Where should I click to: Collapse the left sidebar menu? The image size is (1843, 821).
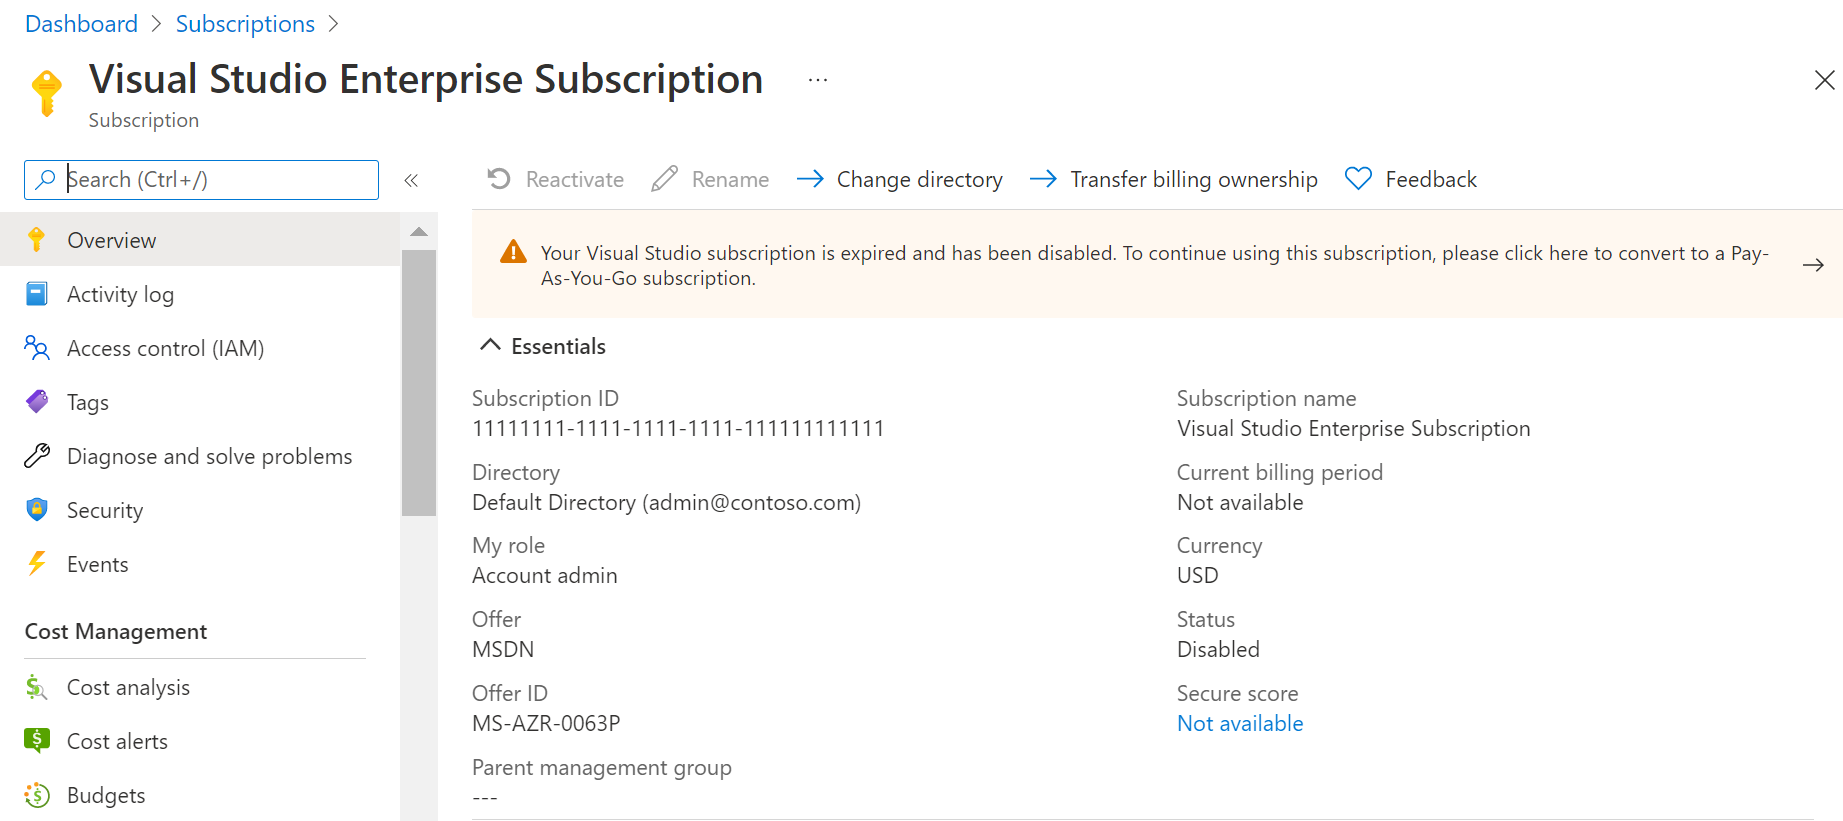click(x=411, y=180)
